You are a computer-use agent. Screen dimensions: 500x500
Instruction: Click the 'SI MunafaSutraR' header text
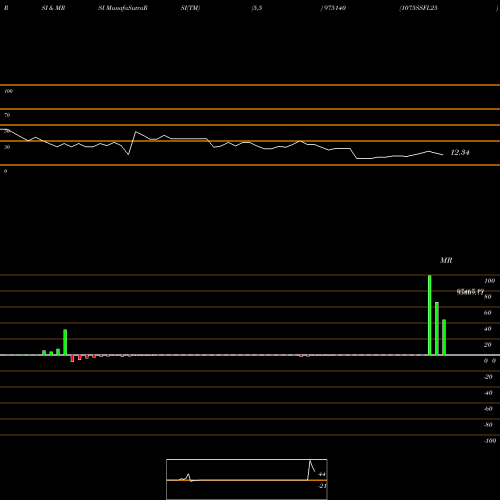click(x=123, y=8)
